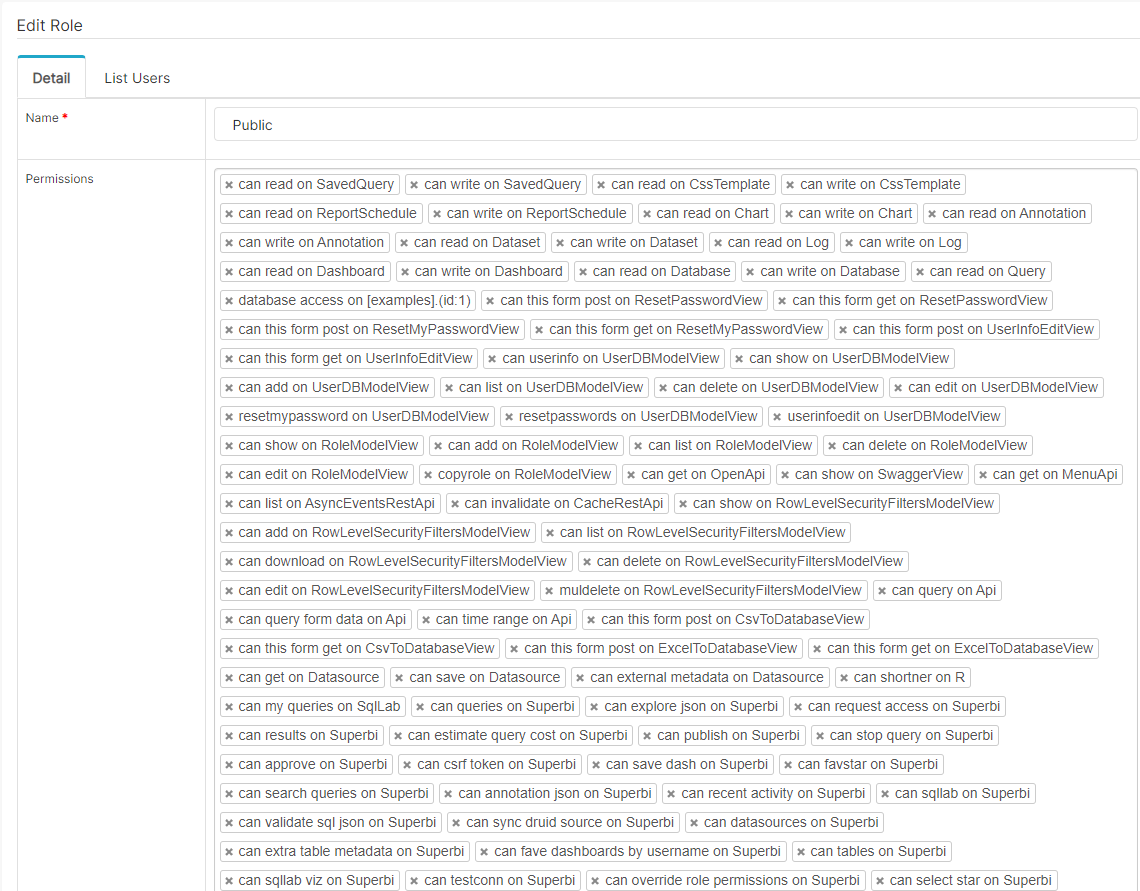Remove 'can write on Database' tag
This screenshot has width=1140, height=891.
750,273
